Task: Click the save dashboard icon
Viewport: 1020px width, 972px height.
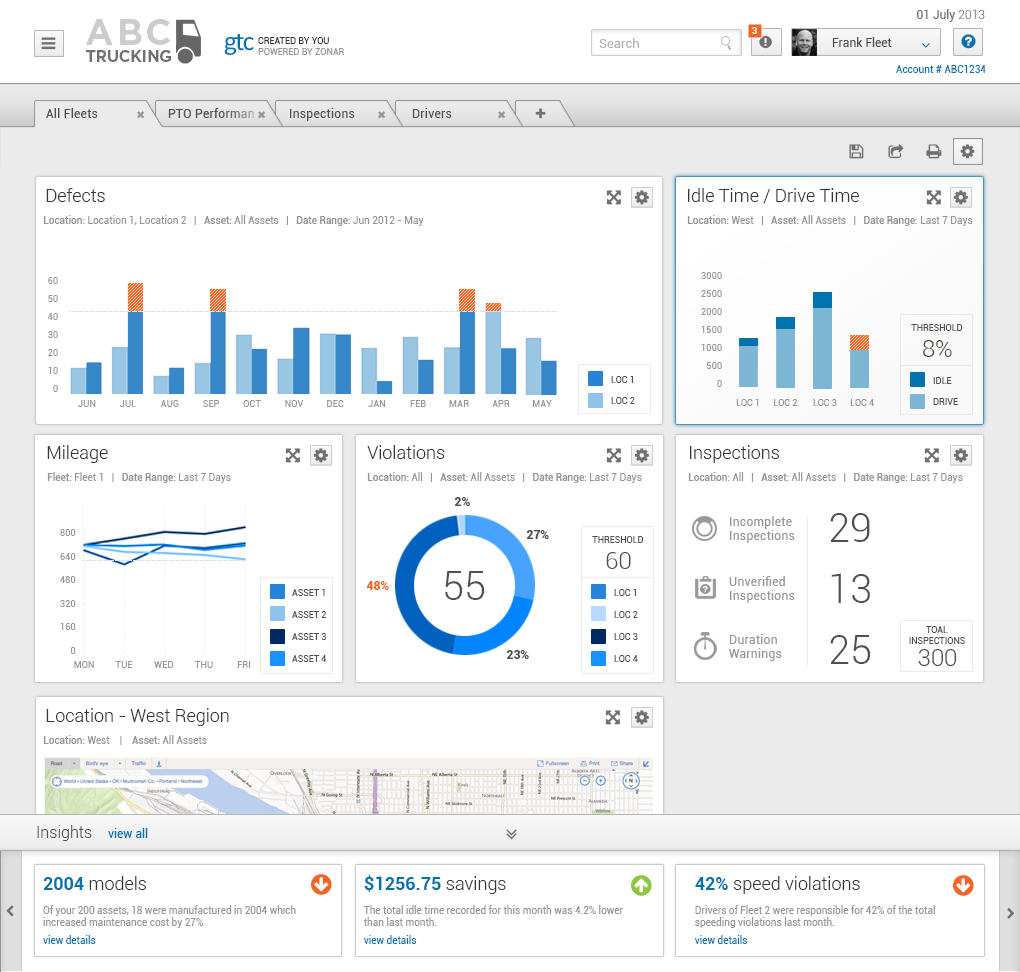Action: [x=856, y=151]
